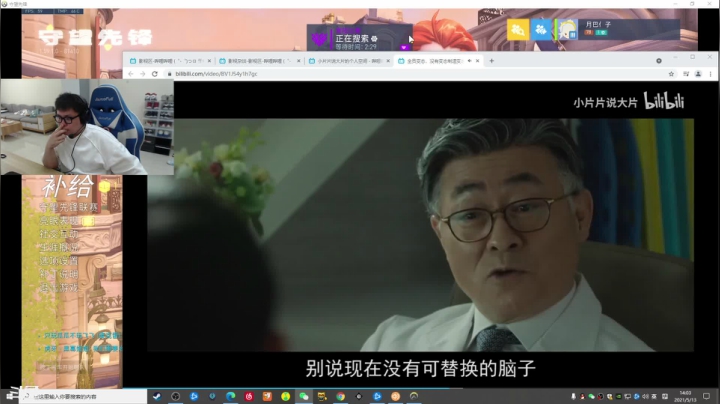Open Google Chrome from the taskbar
The width and height of the screenshot is (720, 404).
pyautogui.click(x=341, y=396)
